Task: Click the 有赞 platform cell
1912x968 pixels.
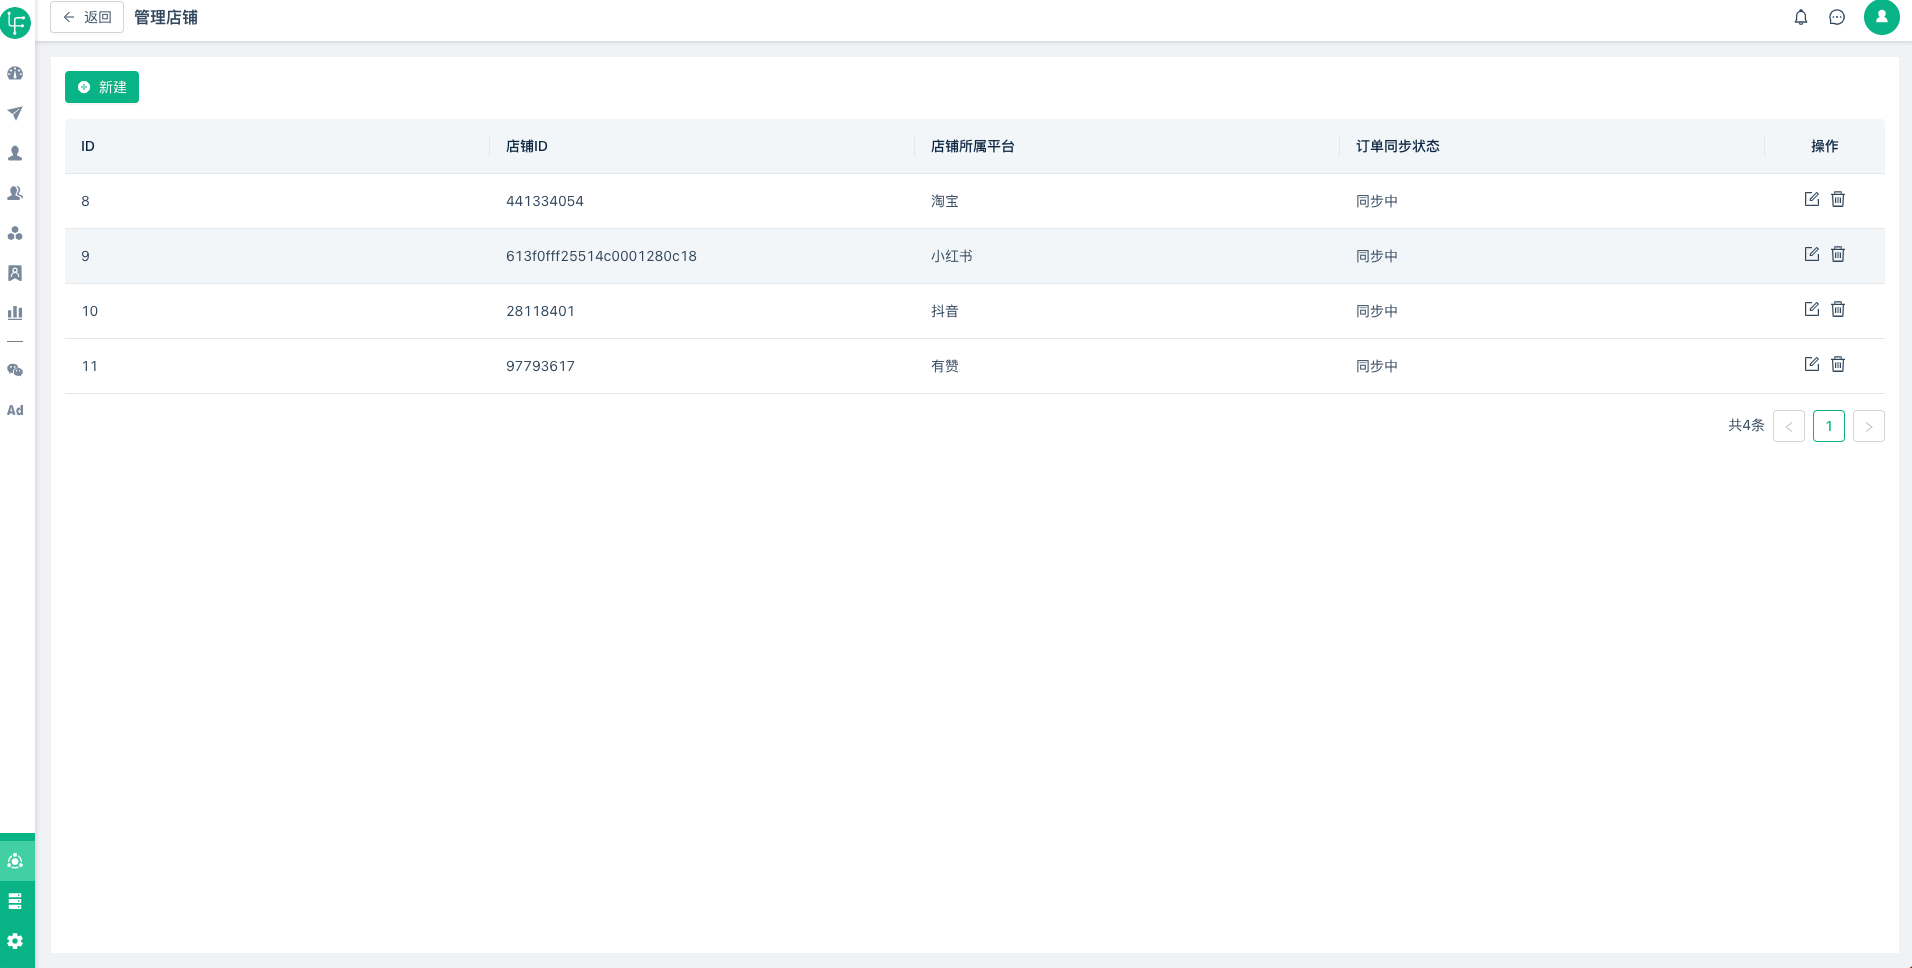Action: pyautogui.click(x=945, y=366)
